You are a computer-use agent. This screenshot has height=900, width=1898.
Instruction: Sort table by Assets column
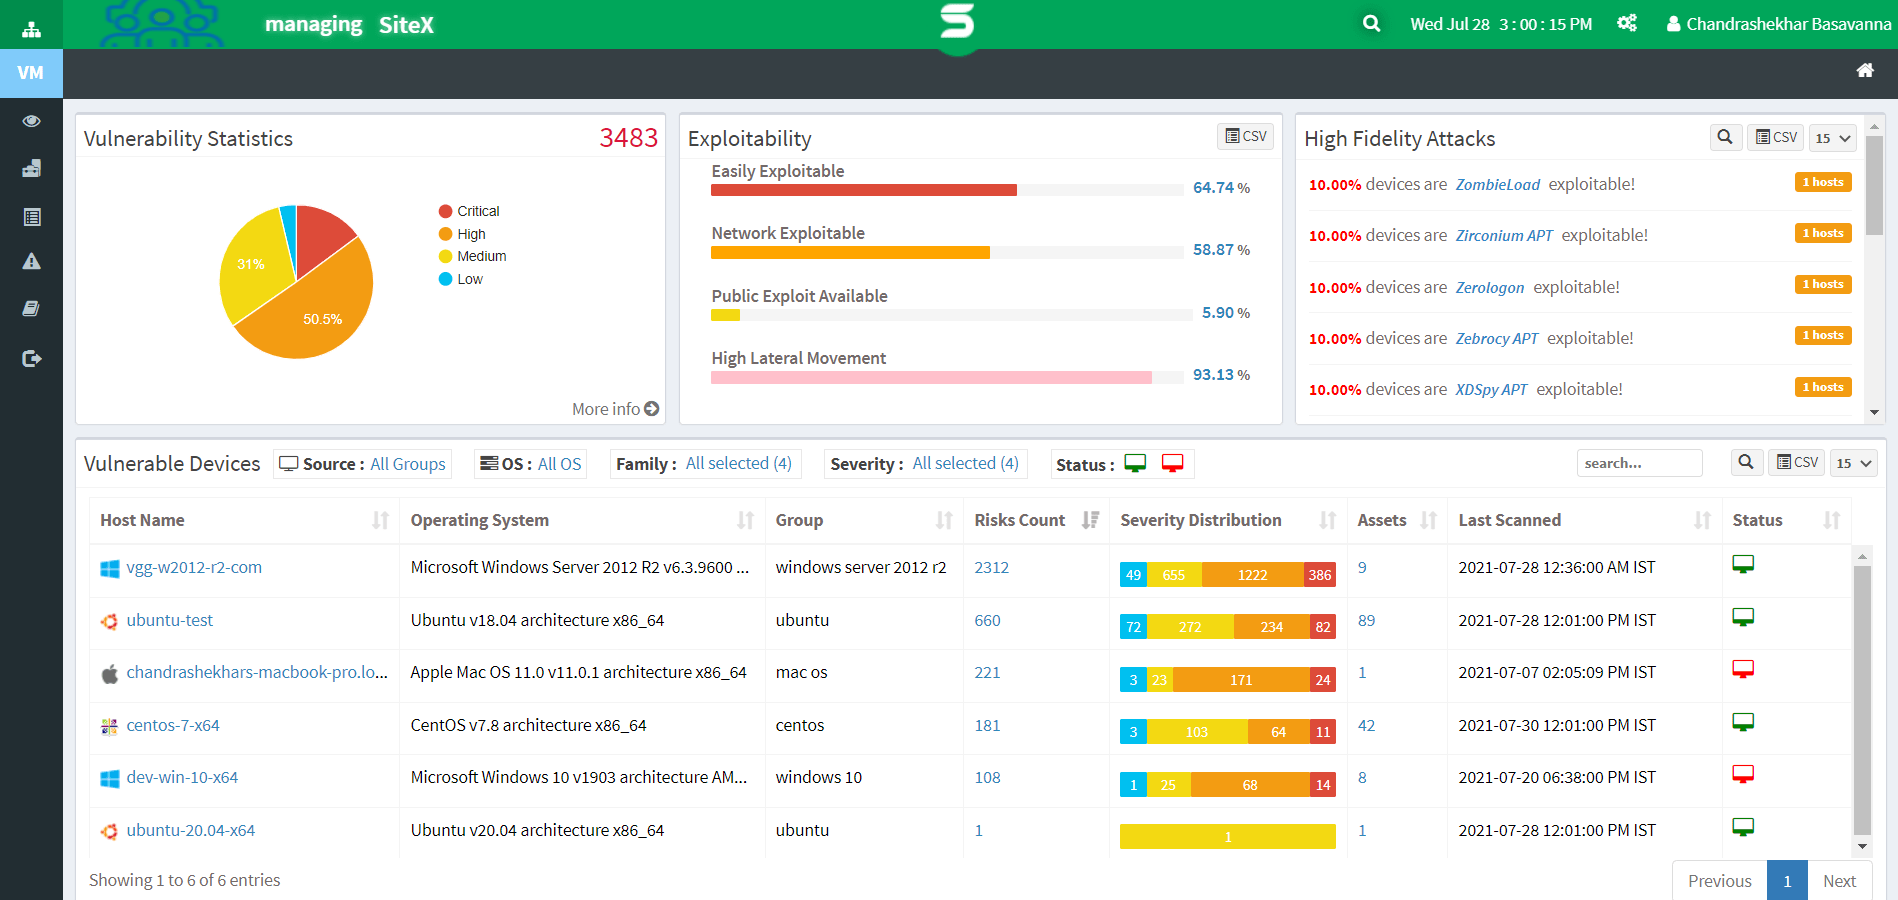pos(1397,520)
